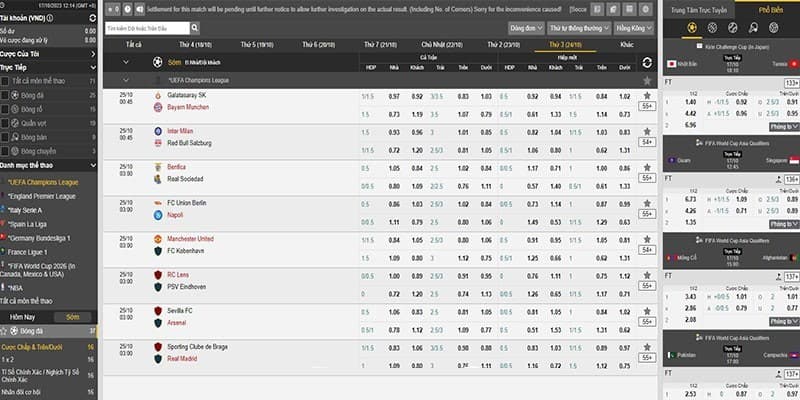Toggle to the Sớm view in the sidebar

(x=73, y=317)
